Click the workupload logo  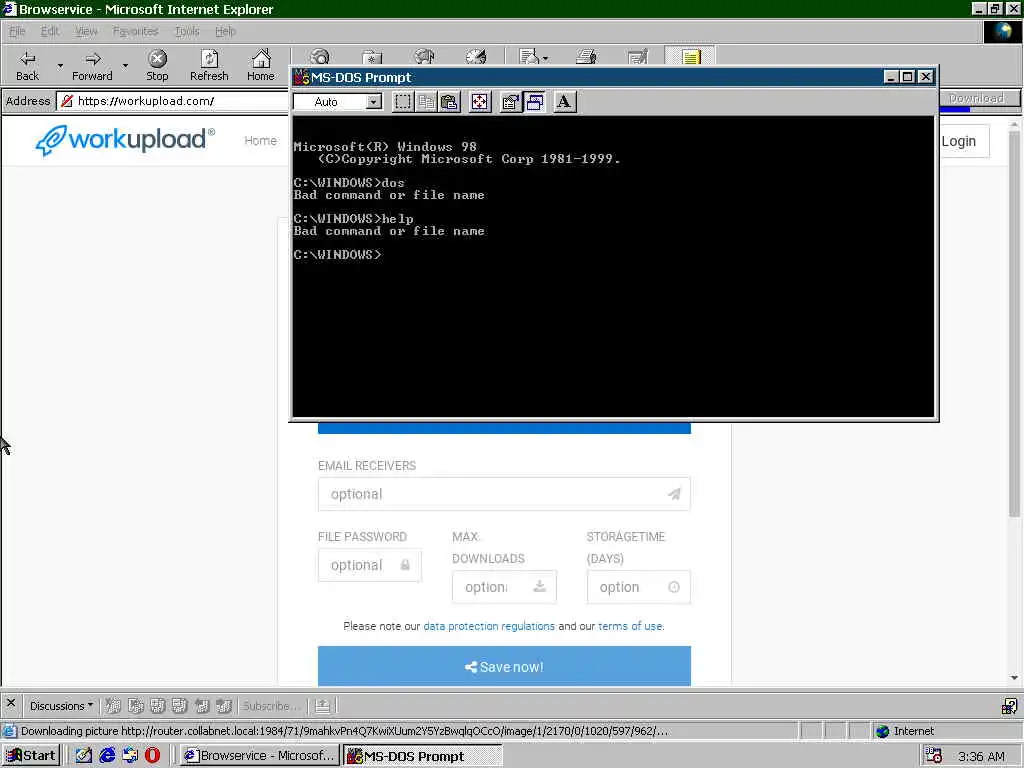click(124, 140)
